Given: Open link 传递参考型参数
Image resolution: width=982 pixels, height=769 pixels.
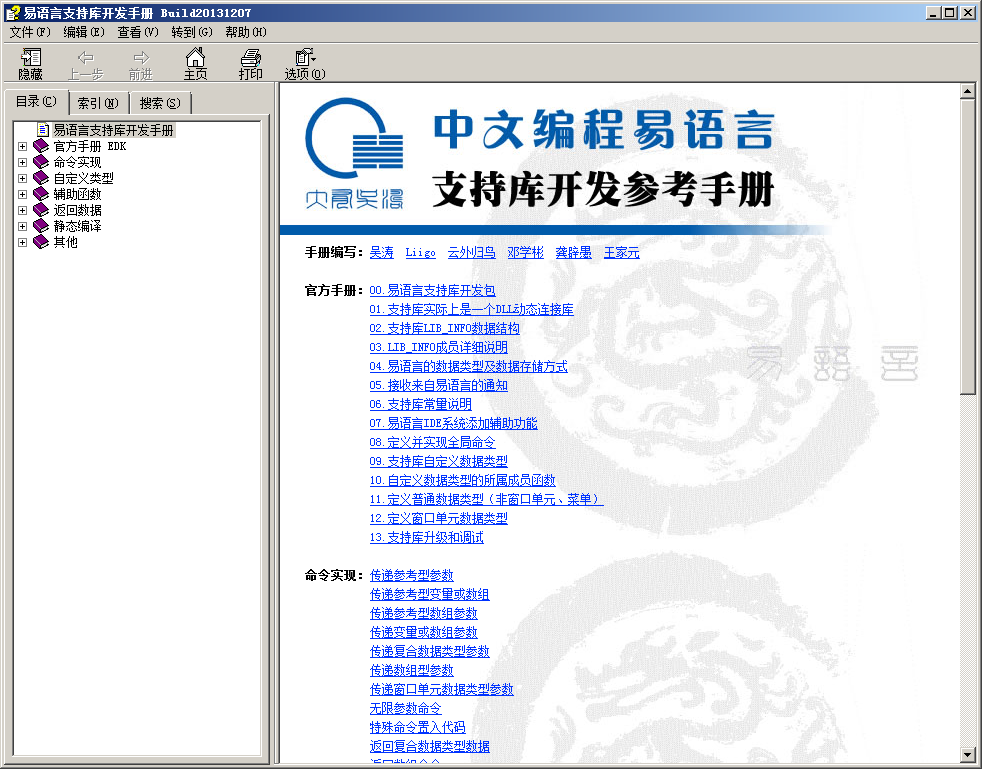Looking at the screenshot, I should click(411, 575).
